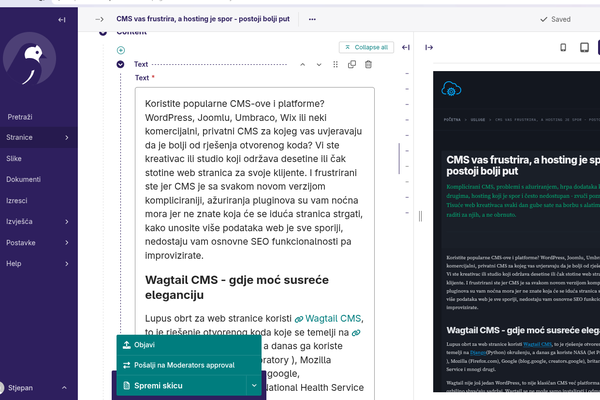The image size is (600, 400).
Task: Expand the Help submenu chevron
Action: (67, 264)
